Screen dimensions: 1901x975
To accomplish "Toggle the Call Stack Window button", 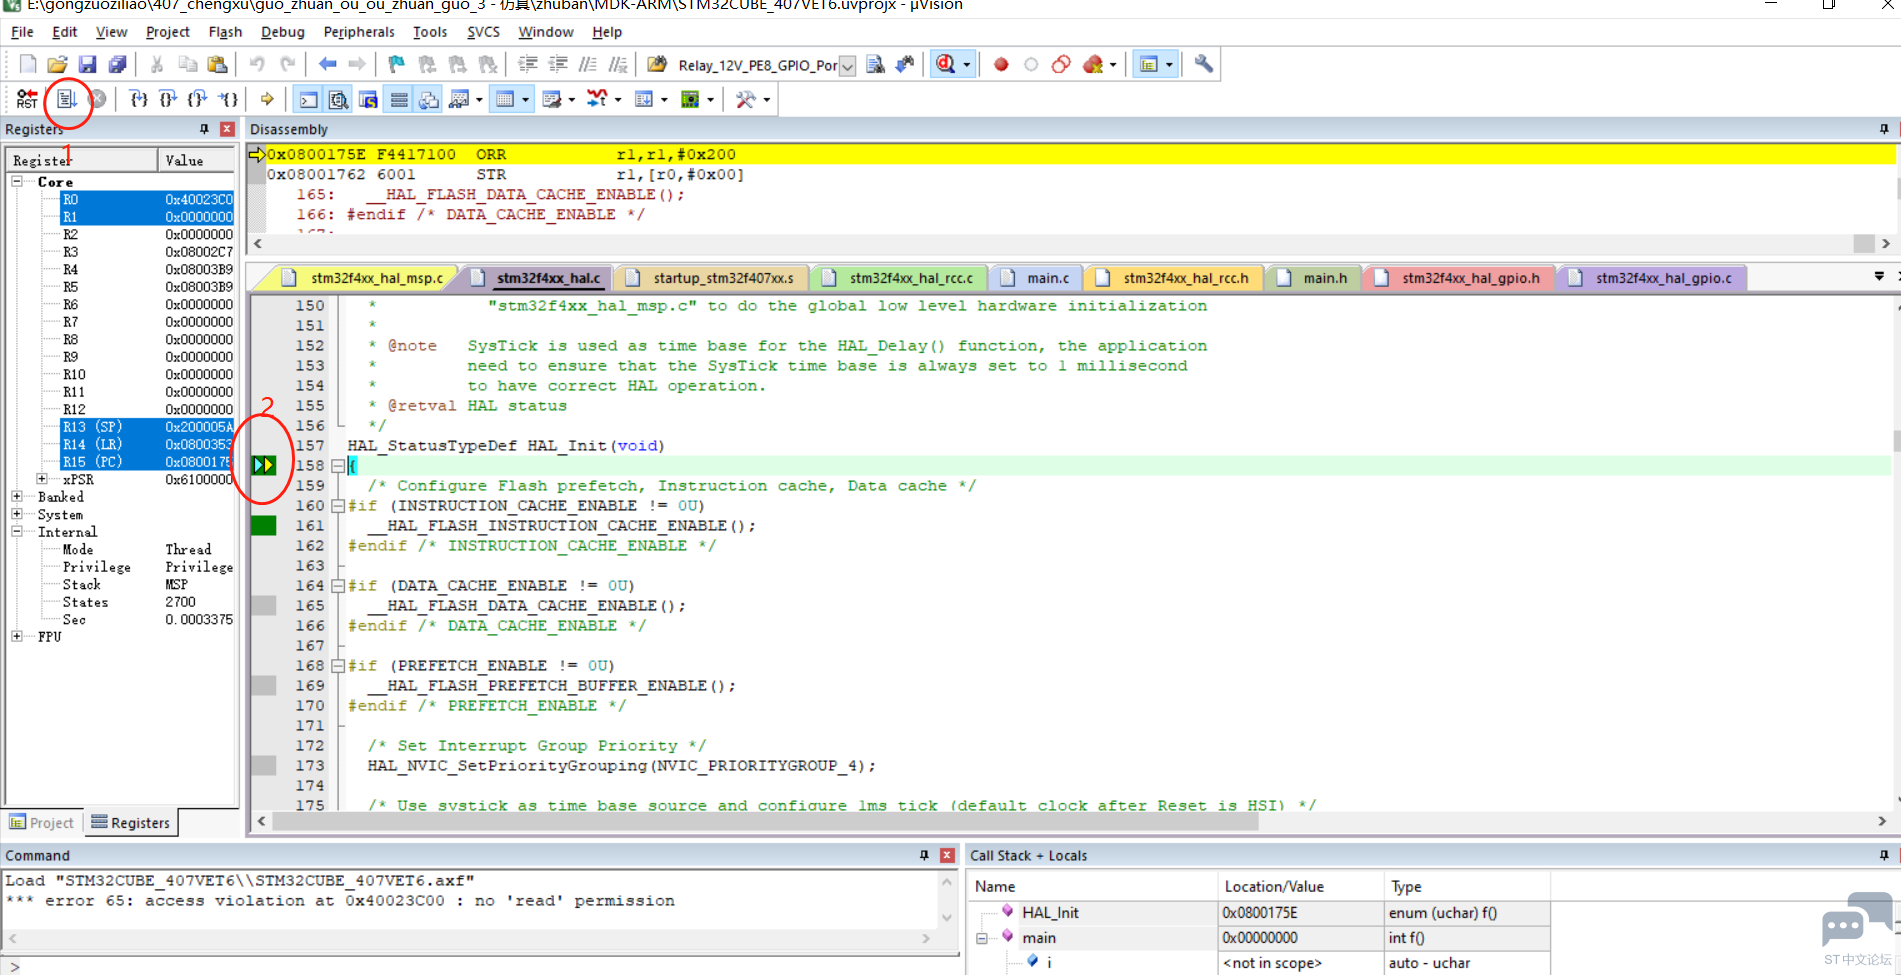I will coord(429,99).
